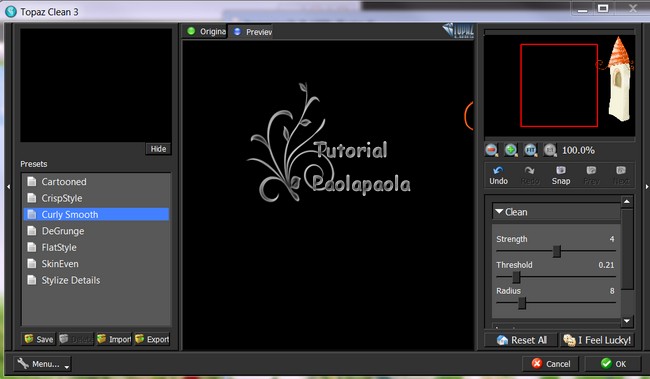The height and width of the screenshot is (379, 650).
Task: Export the preset
Action: (x=152, y=339)
